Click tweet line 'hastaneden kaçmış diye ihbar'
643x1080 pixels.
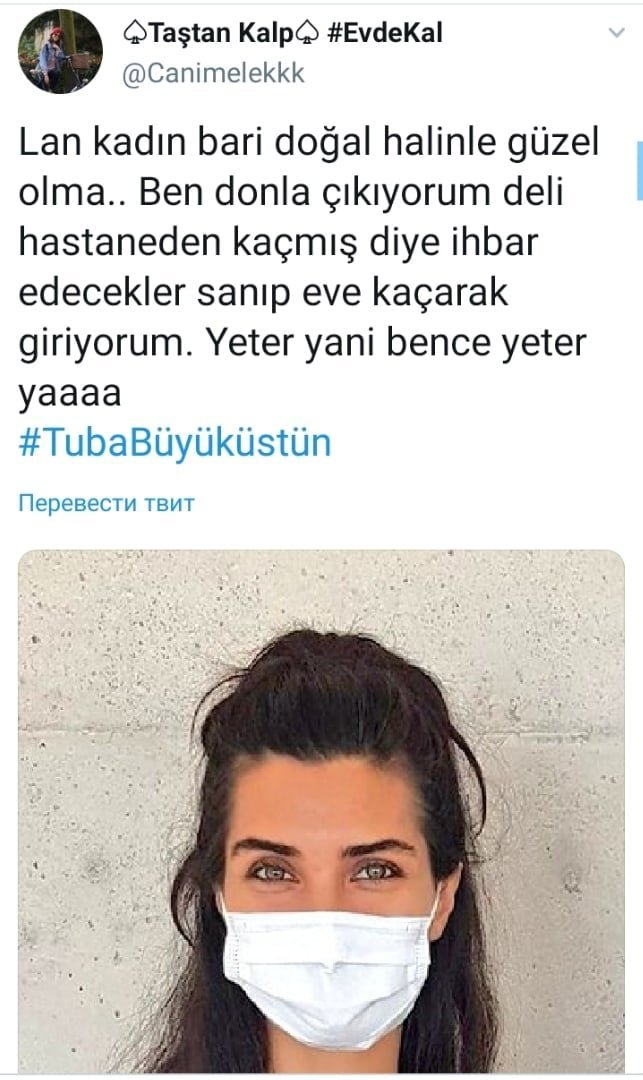click(278, 242)
